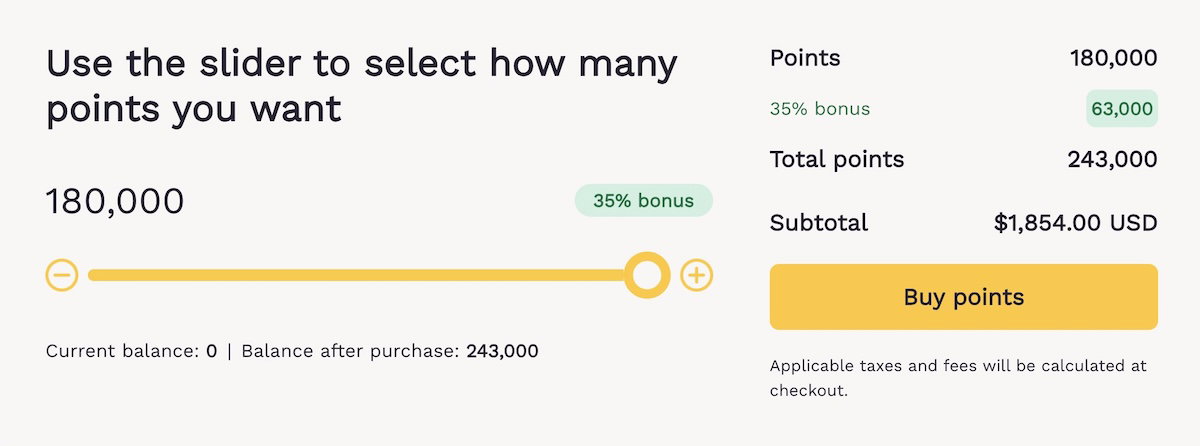Select the 35% bonus label in summary
The image size is (1200, 446).
coord(820,109)
